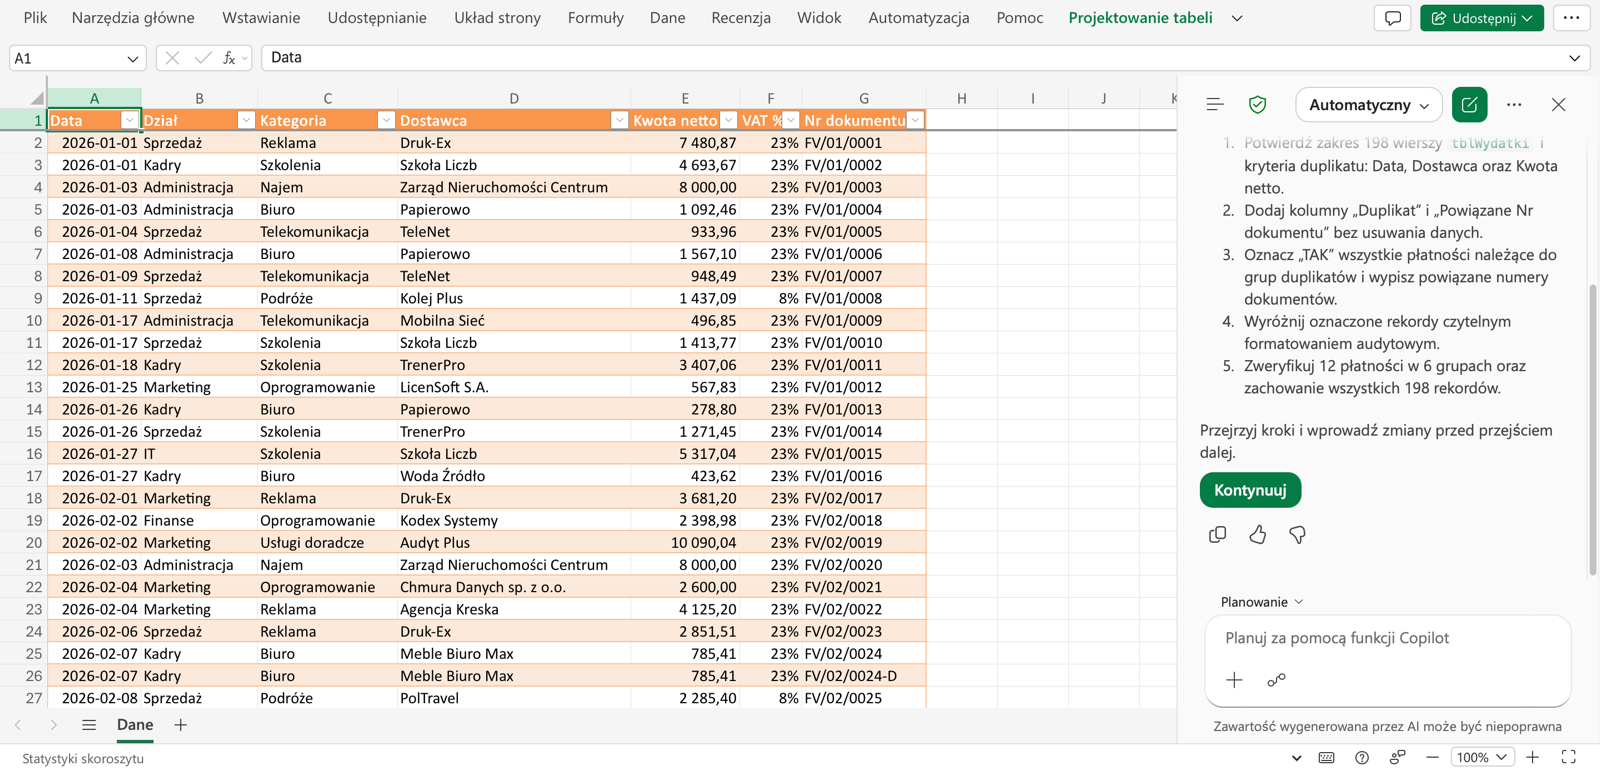The image size is (1600, 769).
Task: Select all cells using corner button
Action: [x=36, y=98]
